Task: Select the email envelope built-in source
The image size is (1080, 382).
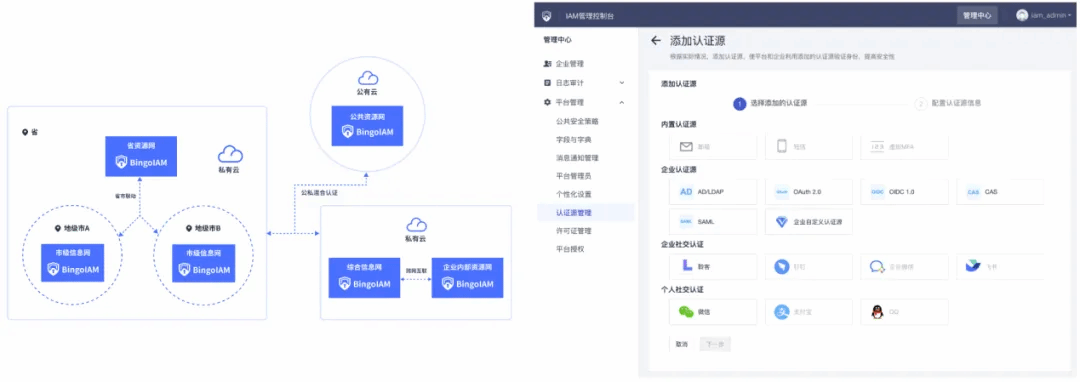Action: pyautogui.click(x=685, y=147)
